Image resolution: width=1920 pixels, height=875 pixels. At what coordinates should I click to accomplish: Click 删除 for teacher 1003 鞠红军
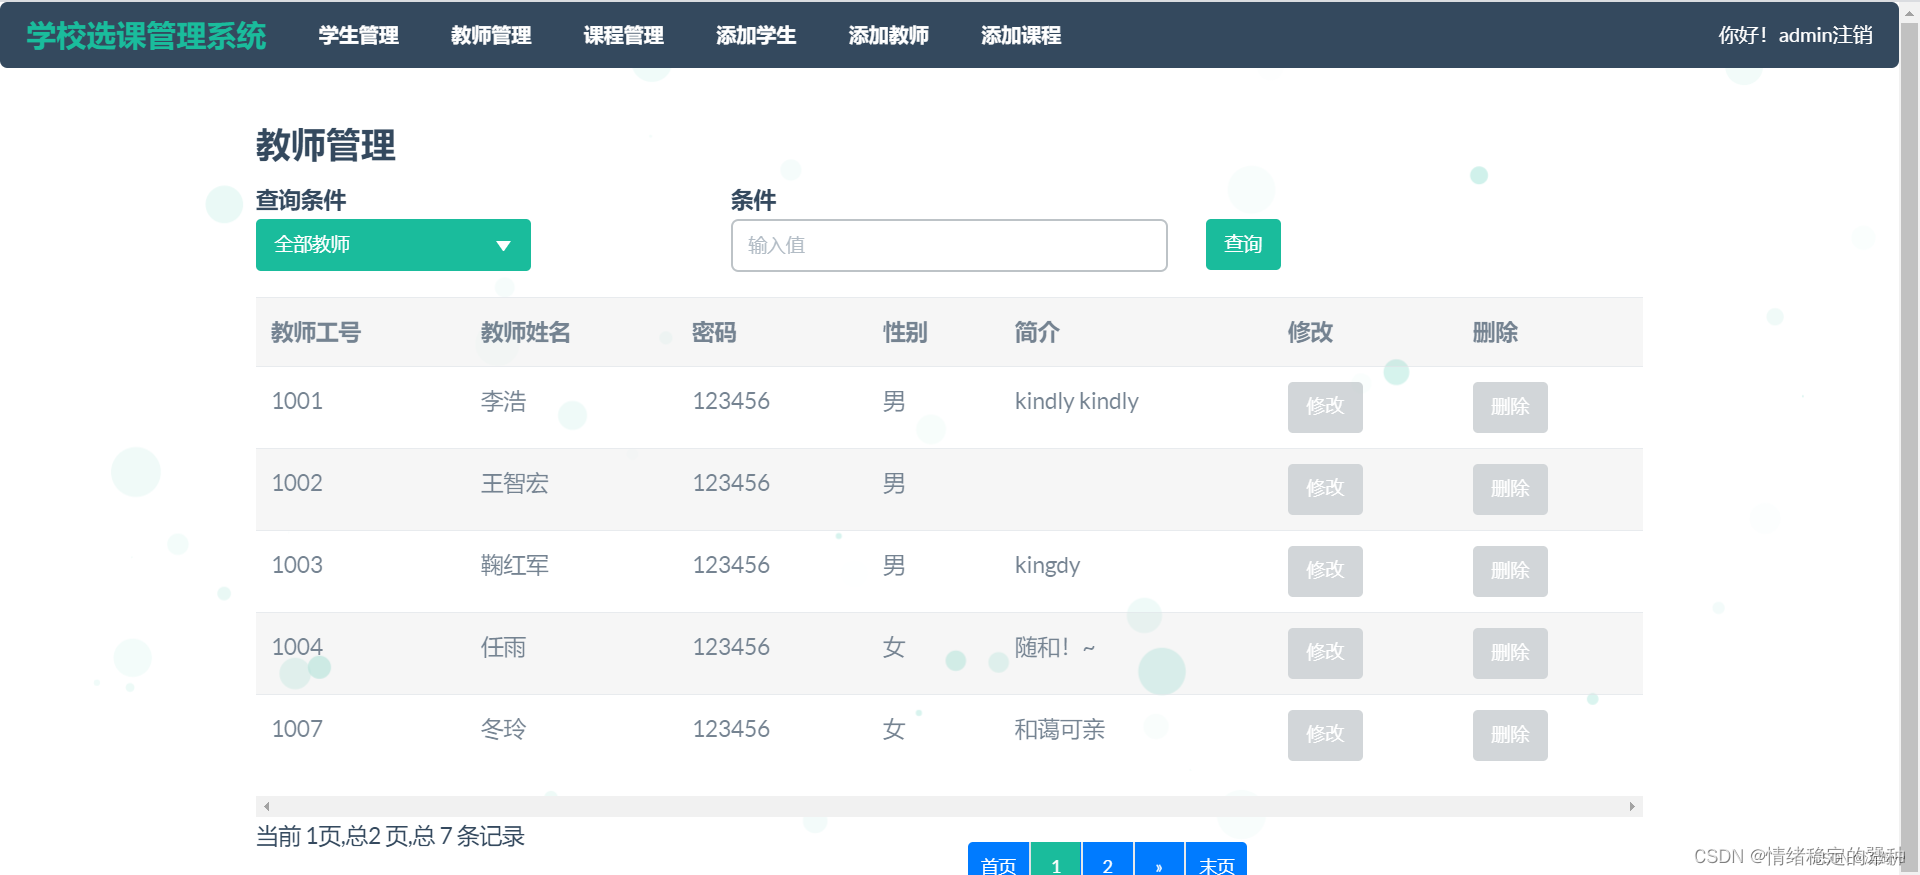tap(1510, 571)
